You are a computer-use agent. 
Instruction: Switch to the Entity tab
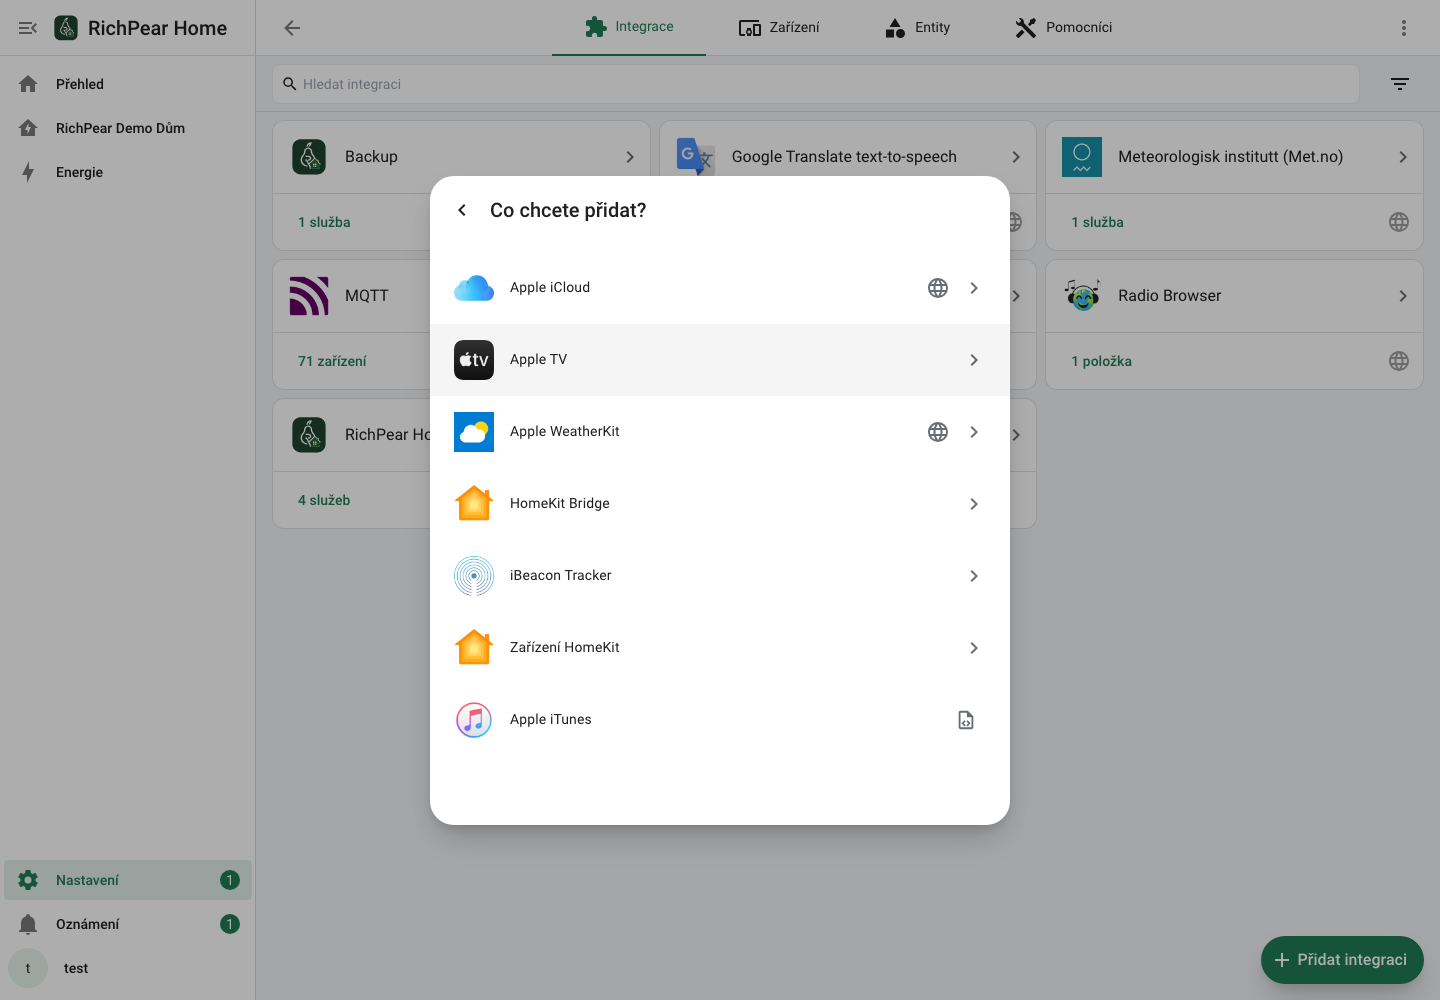point(917,27)
